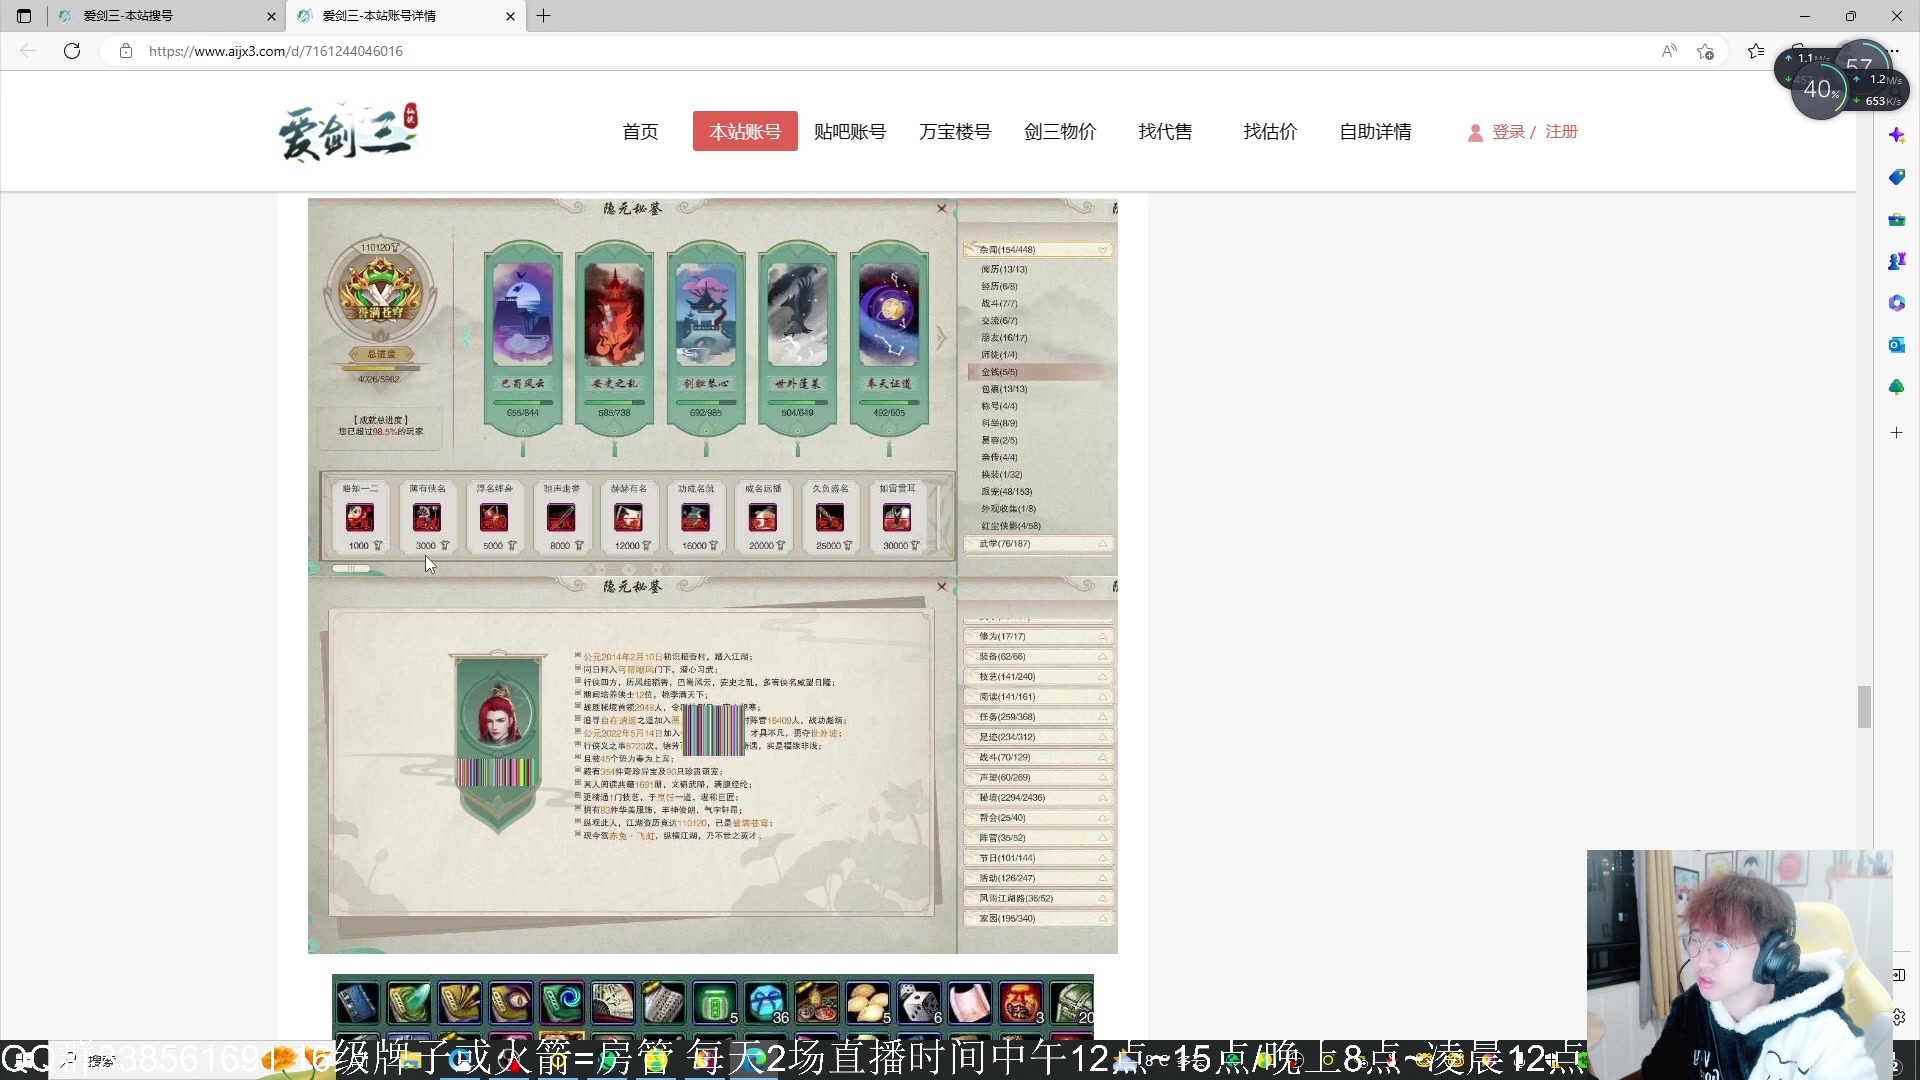Add this page to favorites
The height and width of the screenshot is (1080, 1920).
[1706, 51]
